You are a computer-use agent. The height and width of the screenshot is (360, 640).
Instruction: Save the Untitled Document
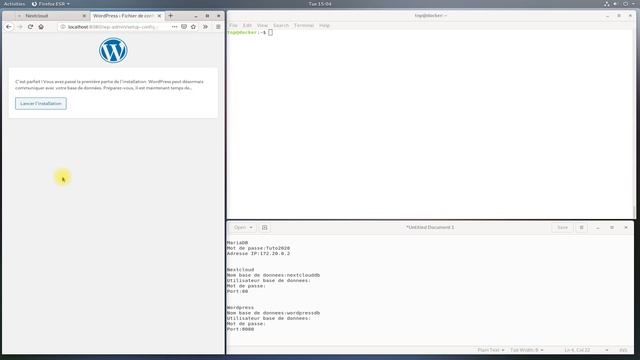[x=562, y=227]
